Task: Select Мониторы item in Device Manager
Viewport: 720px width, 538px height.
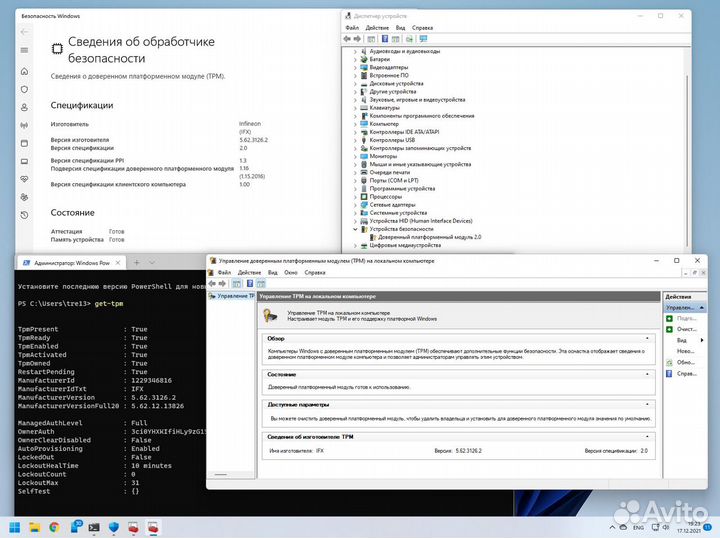Action: click(x=383, y=157)
